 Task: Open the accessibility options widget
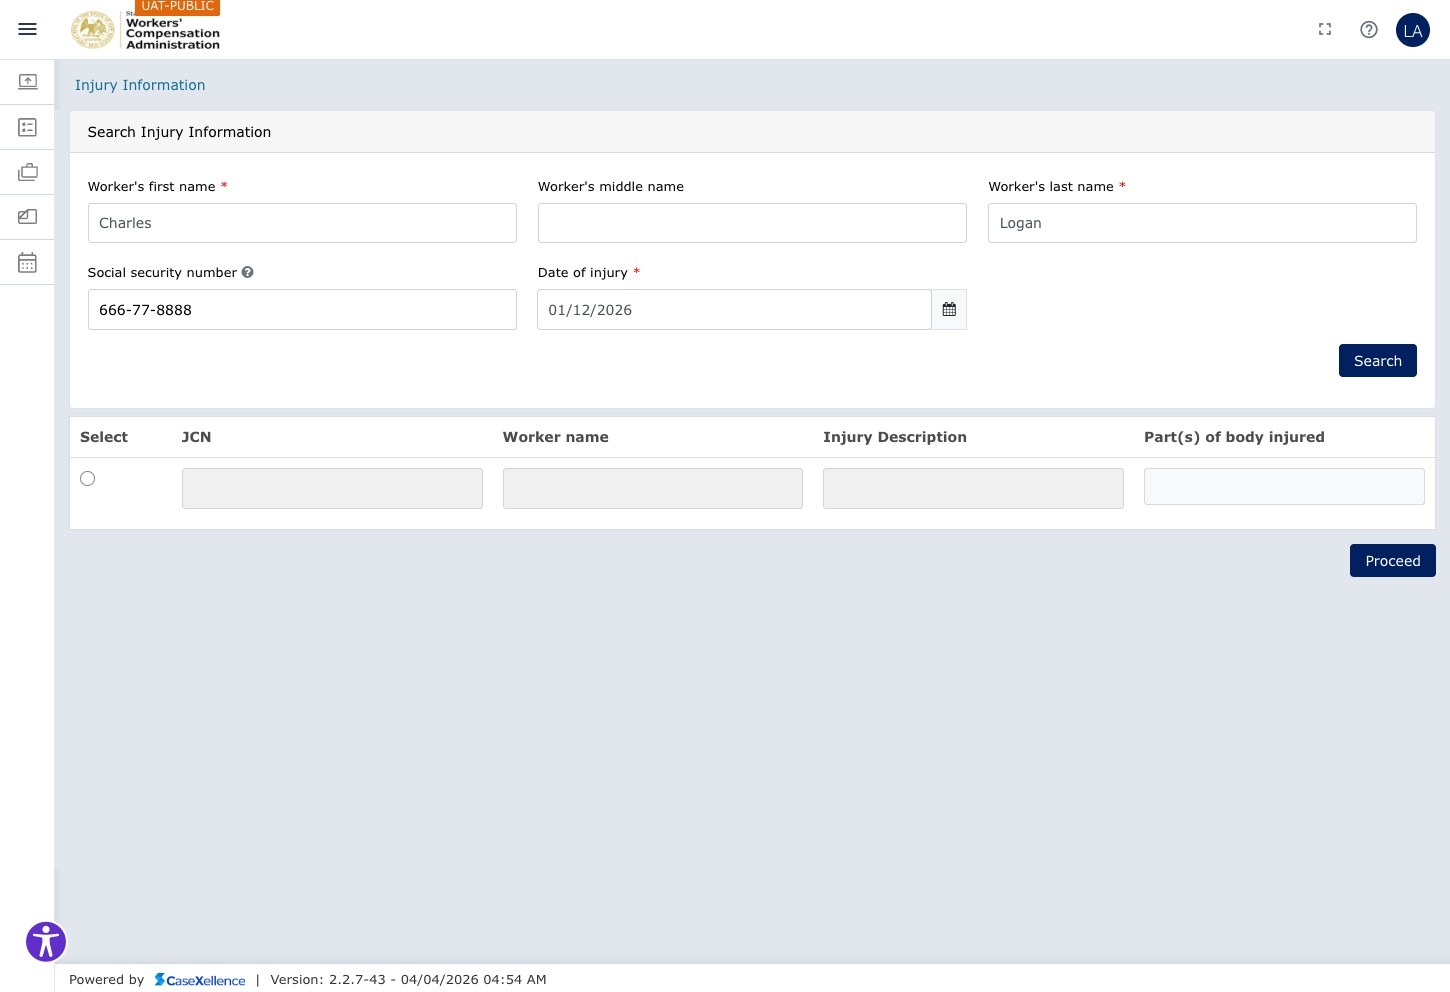pyautogui.click(x=46, y=942)
